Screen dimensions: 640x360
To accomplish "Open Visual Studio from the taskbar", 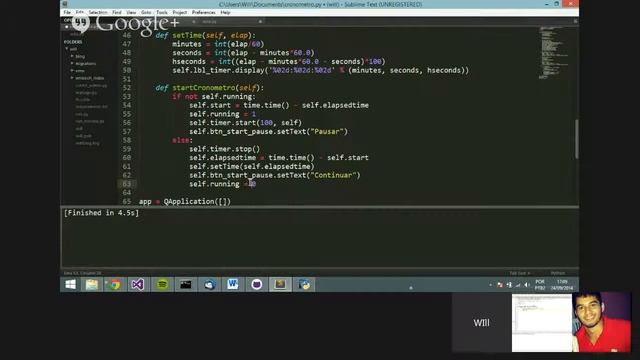I will tap(138, 284).
